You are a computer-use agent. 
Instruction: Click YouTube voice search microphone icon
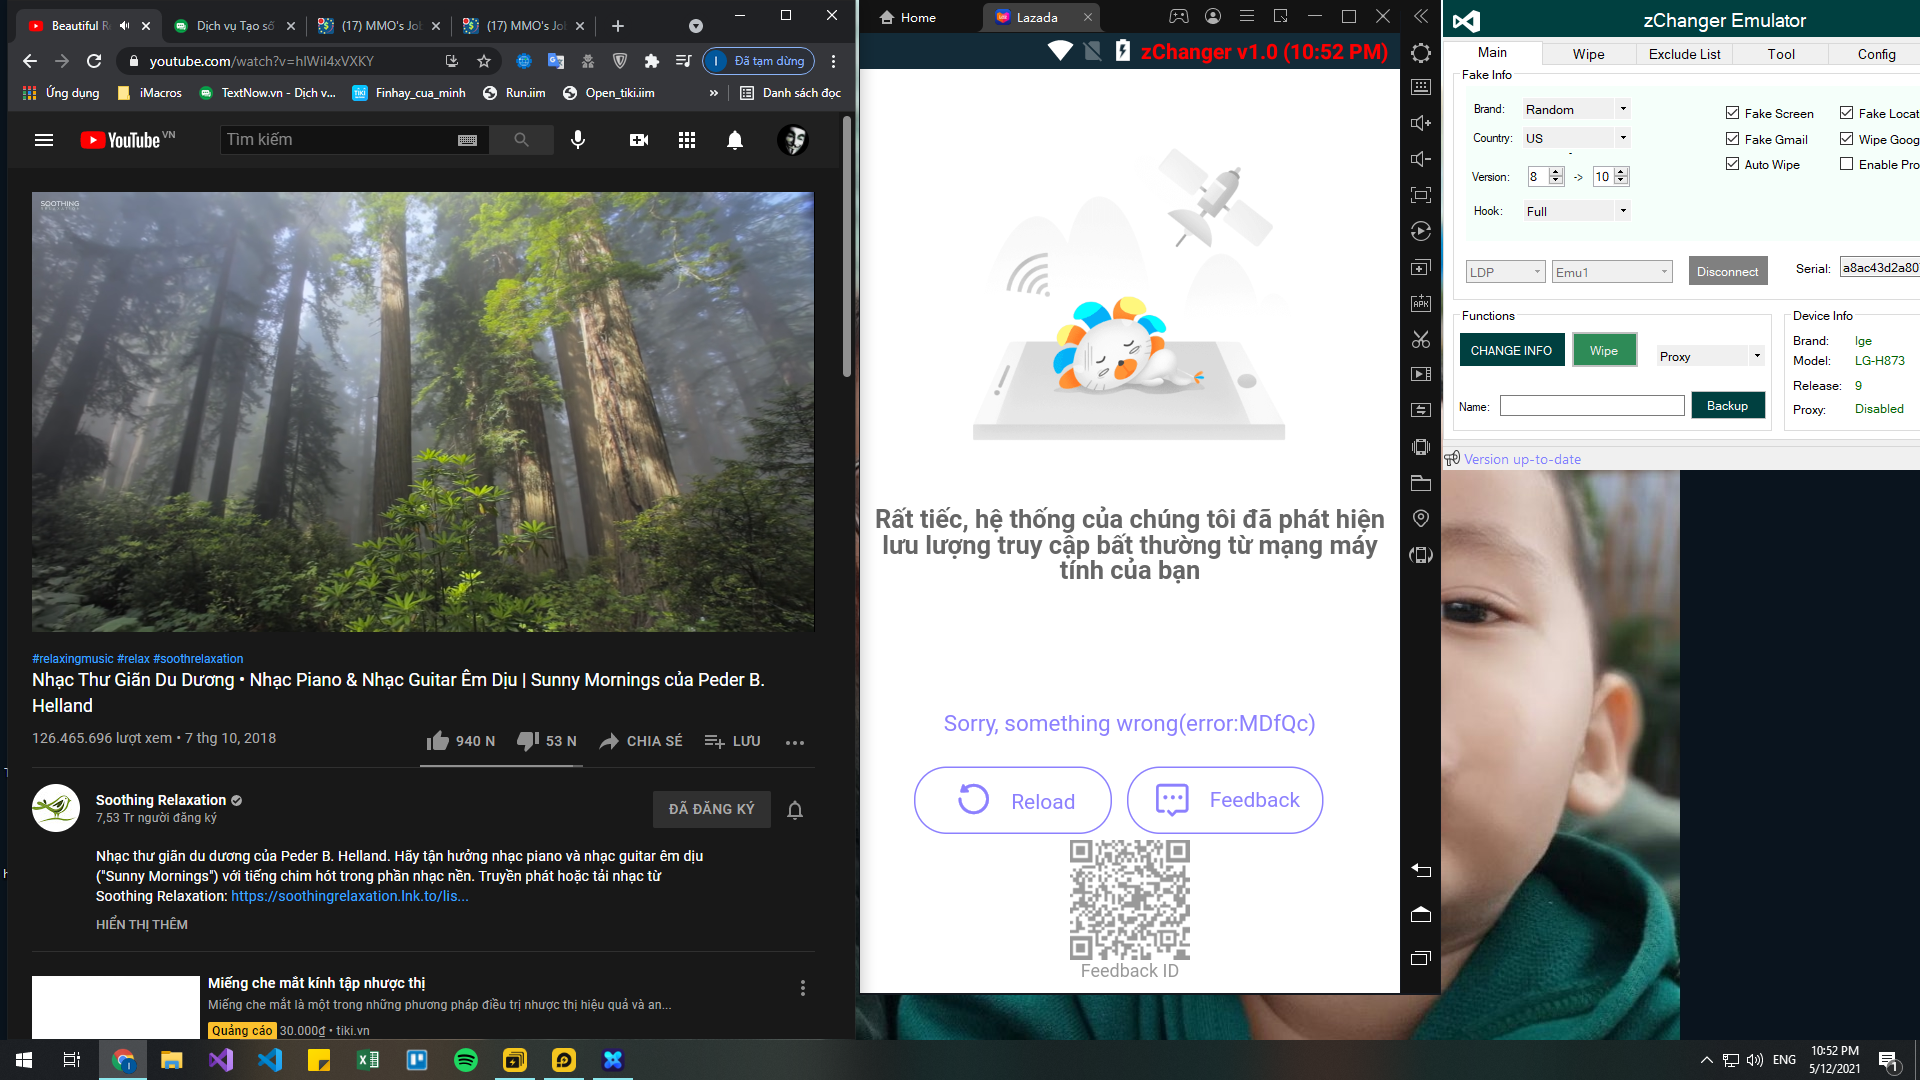(578, 140)
